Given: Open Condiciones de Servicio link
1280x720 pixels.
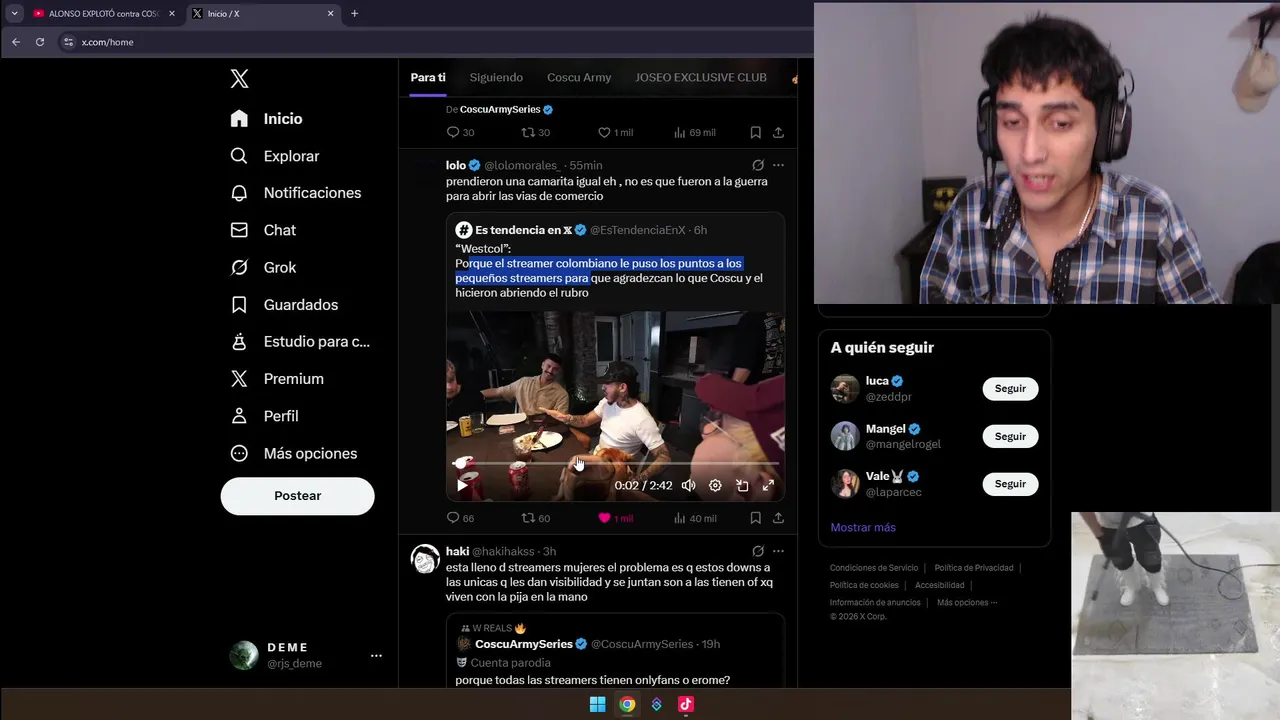Looking at the screenshot, I should [874, 568].
